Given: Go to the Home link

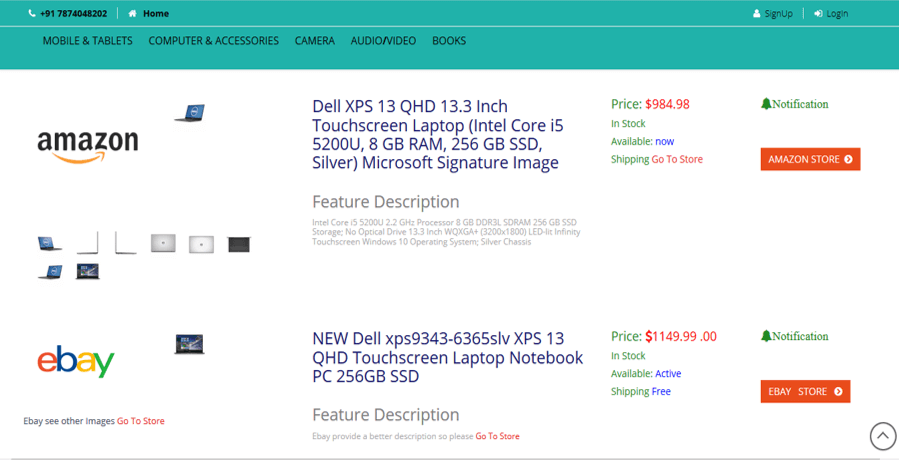Looking at the screenshot, I should click(156, 14).
